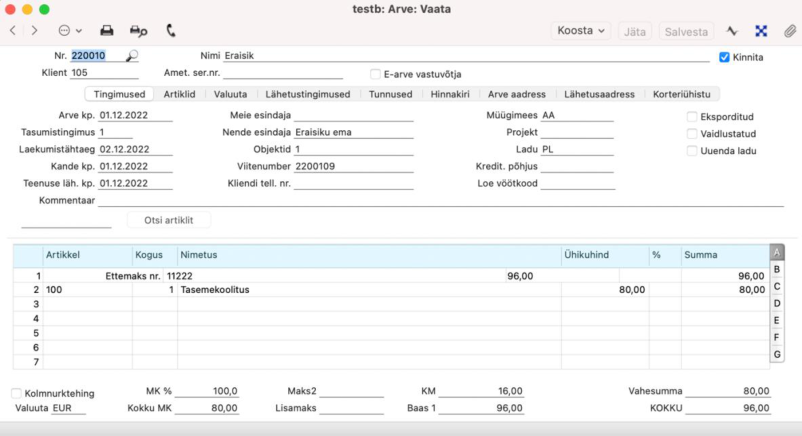This screenshot has height=436, width=802.
Task: Open print preview icon
Action: click(138, 31)
